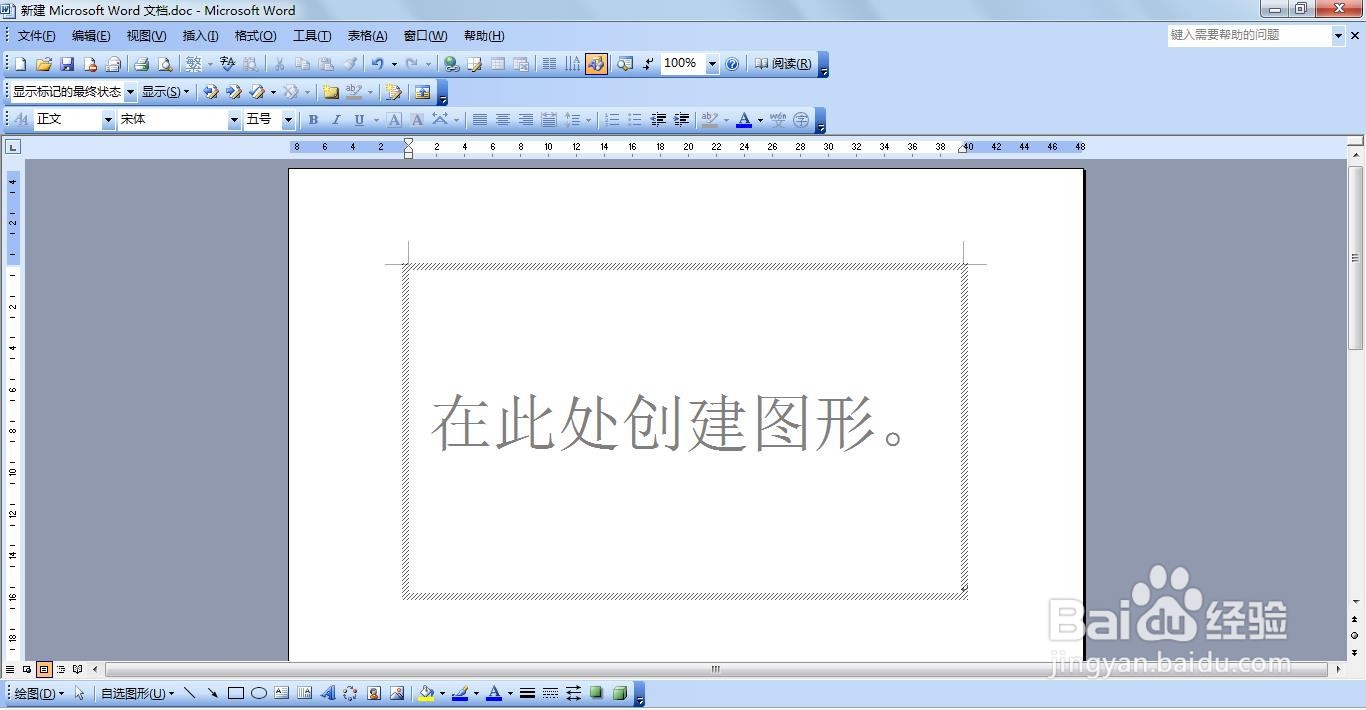Click the Undo arrow icon
The image size is (1366, 710).
coord(377,64)
